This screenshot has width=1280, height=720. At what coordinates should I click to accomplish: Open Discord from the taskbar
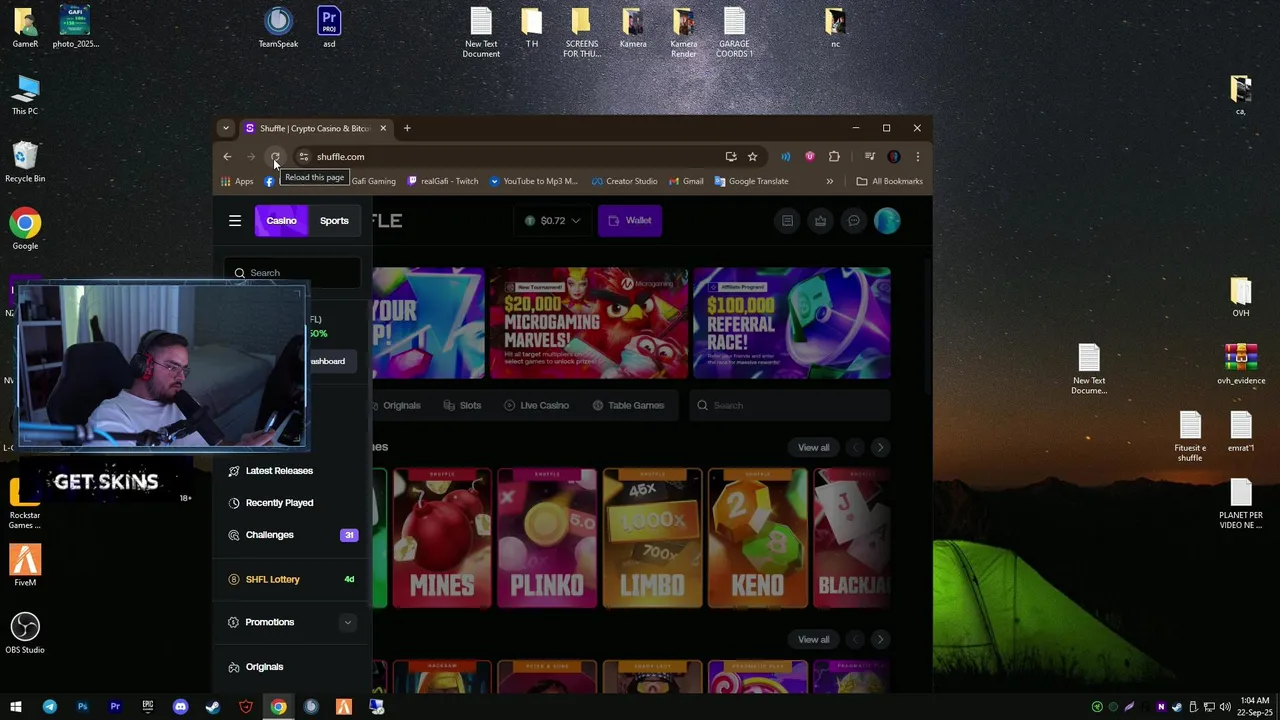180,707
